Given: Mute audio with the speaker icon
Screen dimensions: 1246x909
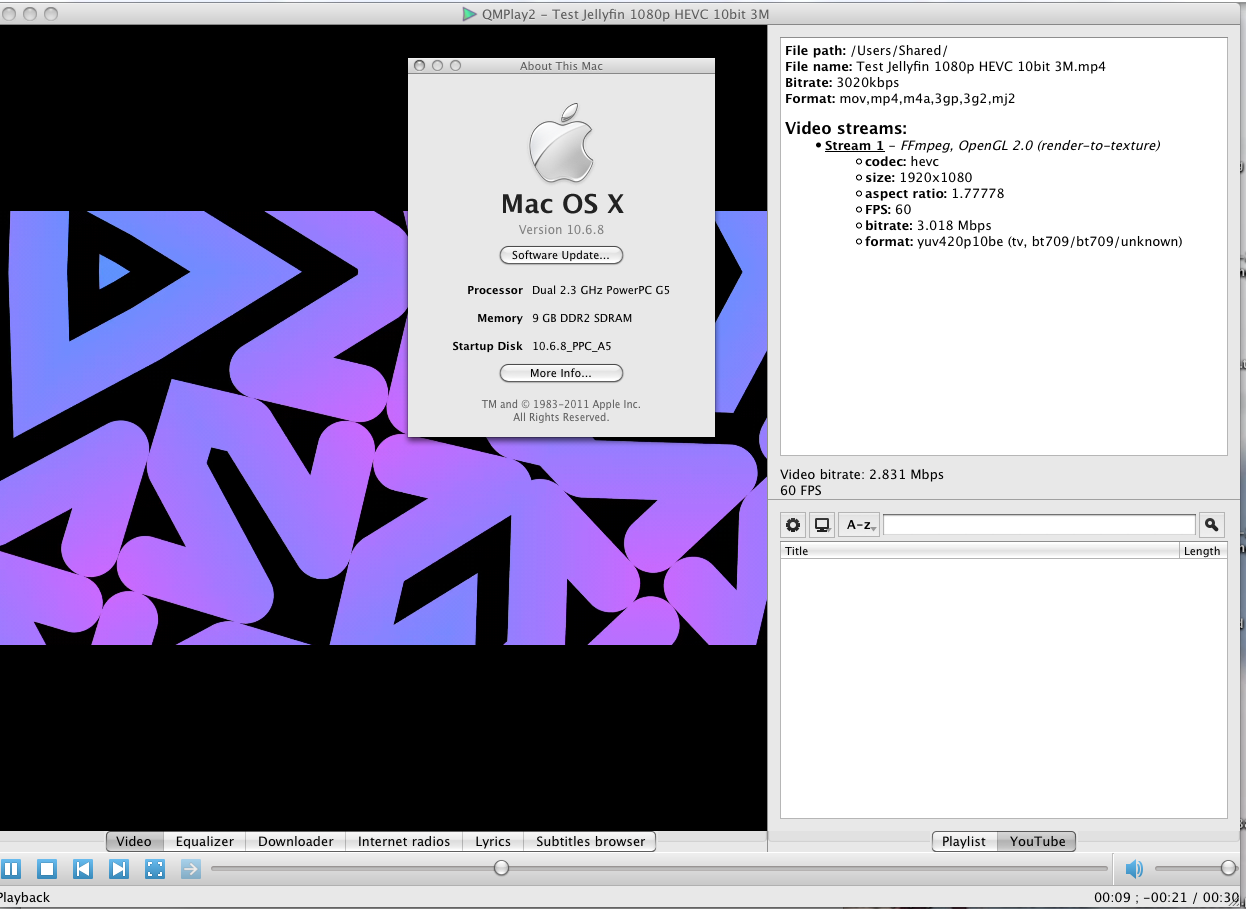Looking at the screenshot, I should (1133, 868).
